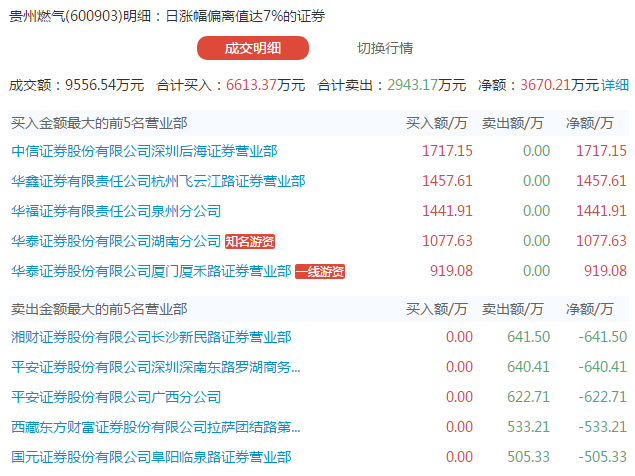Click net value -640.41
The height and width of the screenshot is (476, 635).
(603, 367)
